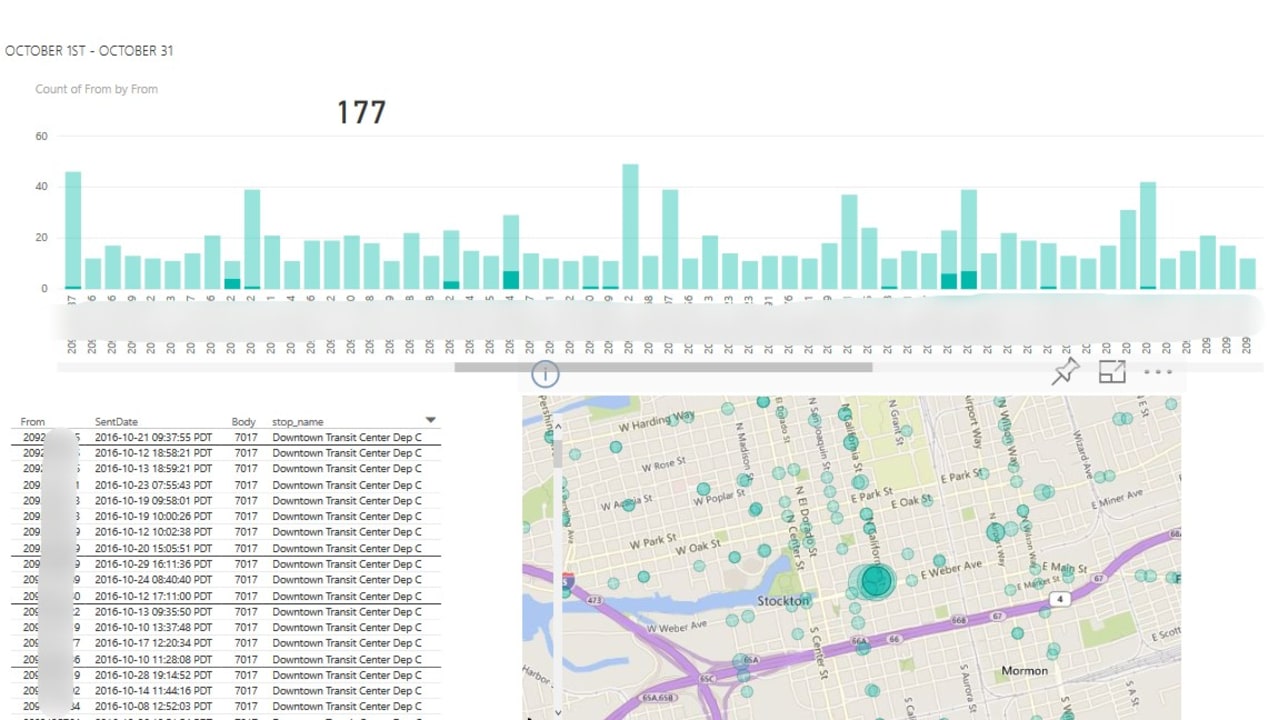Screen dimensions: 1268x720
Task: Sort the table by the stop_name column header
Action: point(298,422)
